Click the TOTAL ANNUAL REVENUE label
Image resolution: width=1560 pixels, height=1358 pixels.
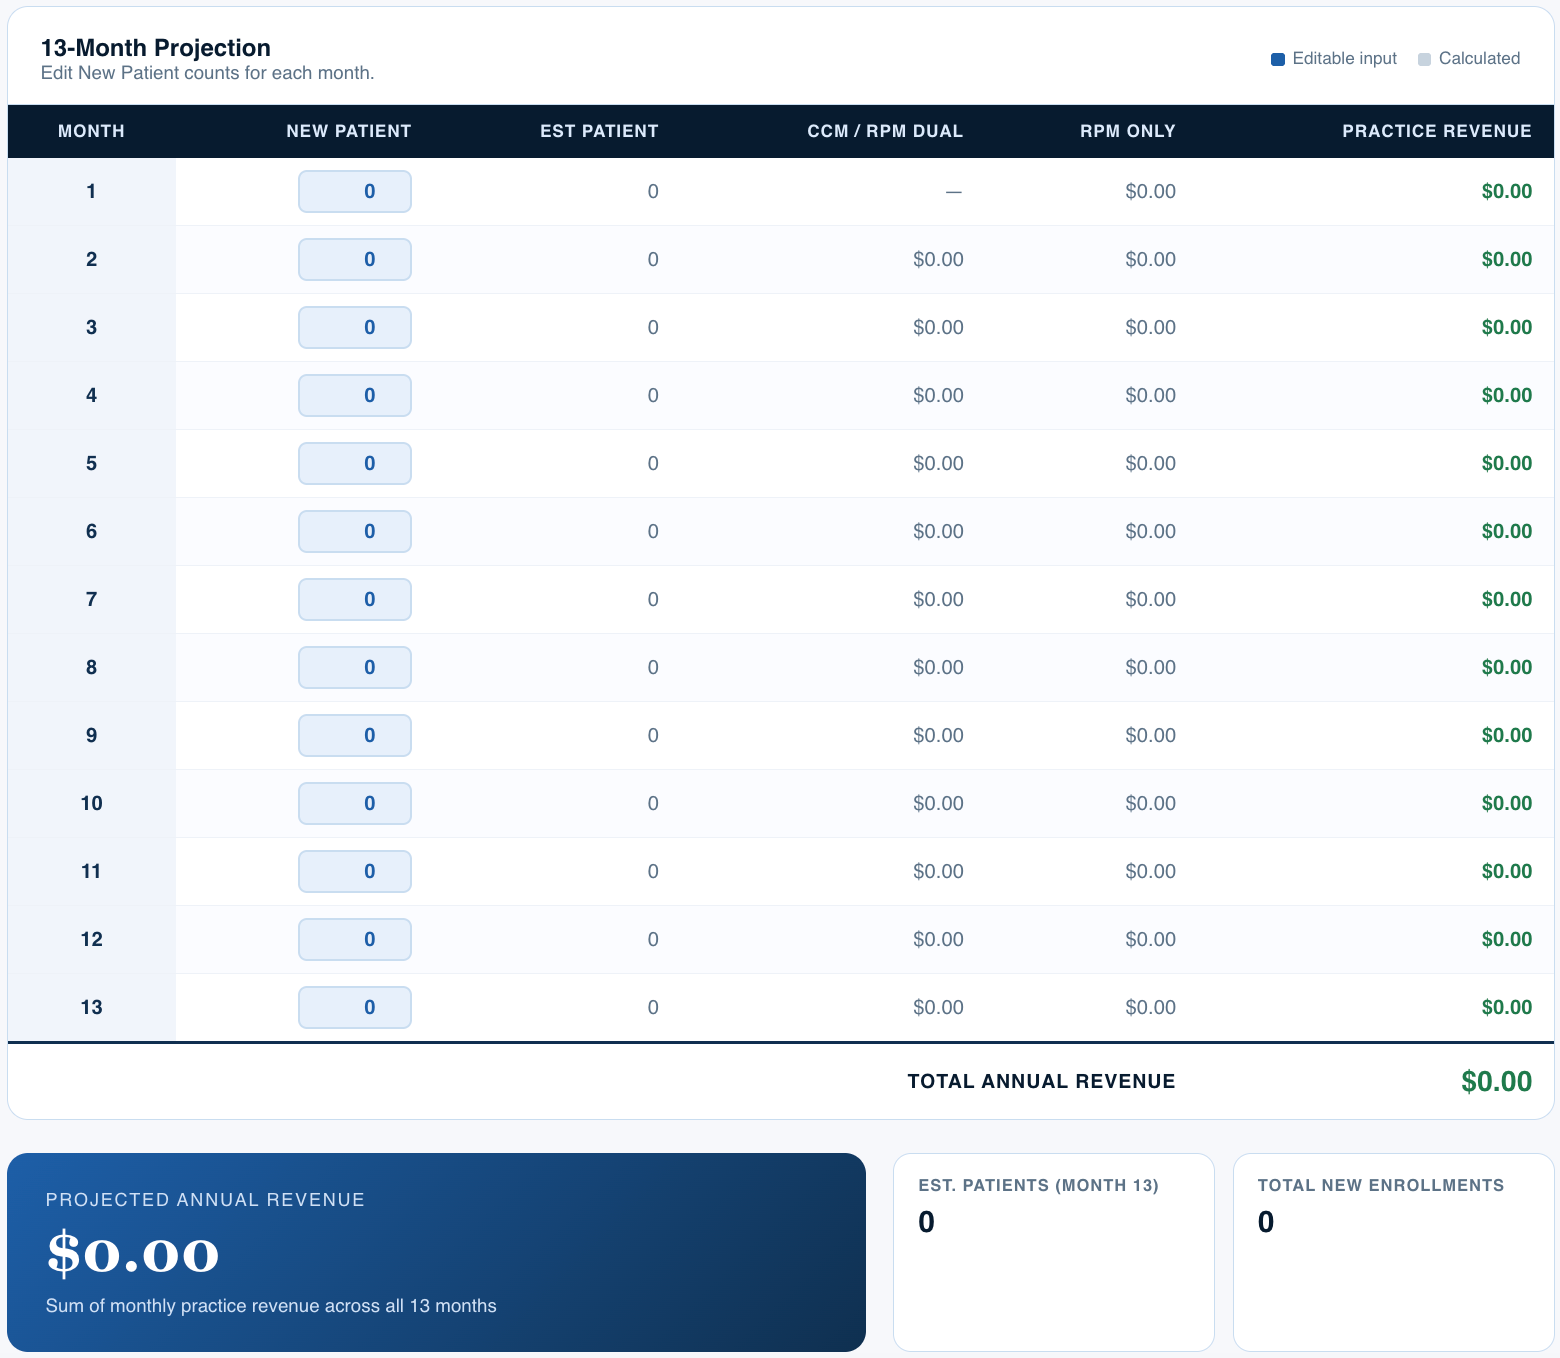[1041, 1081]
